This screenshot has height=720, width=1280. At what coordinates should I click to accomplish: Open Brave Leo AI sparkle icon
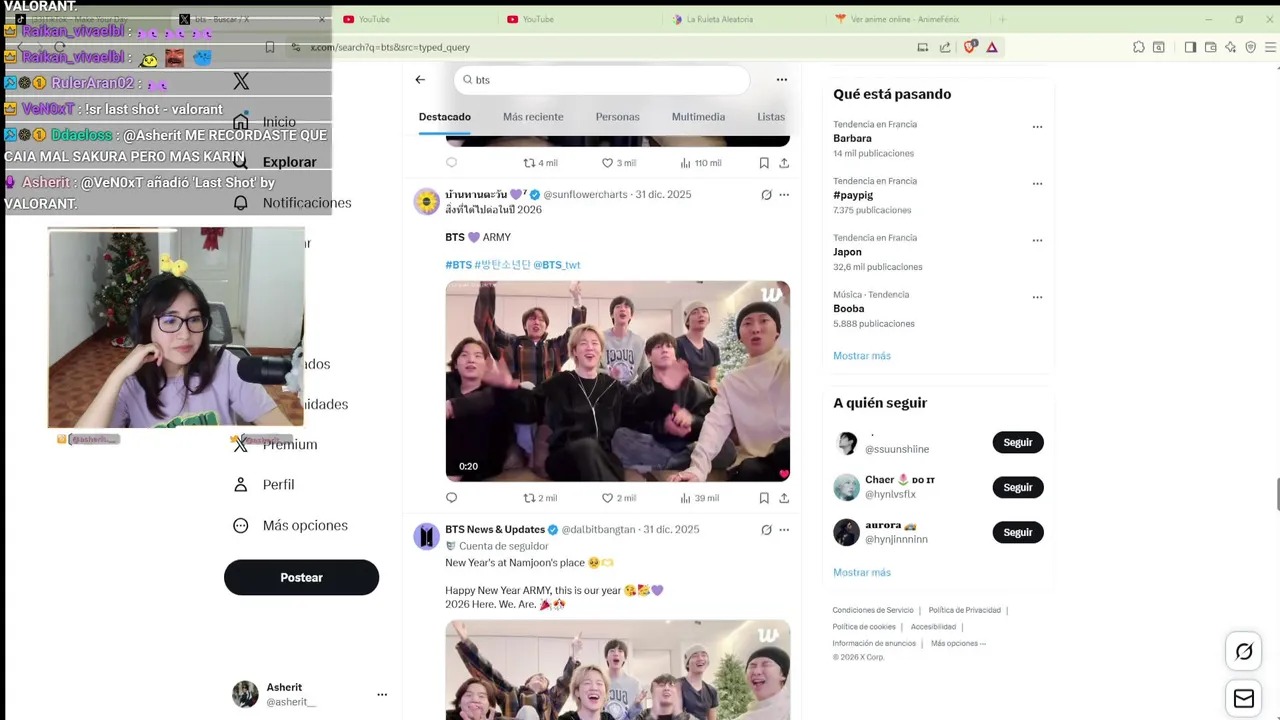(x=1230, y=47)
